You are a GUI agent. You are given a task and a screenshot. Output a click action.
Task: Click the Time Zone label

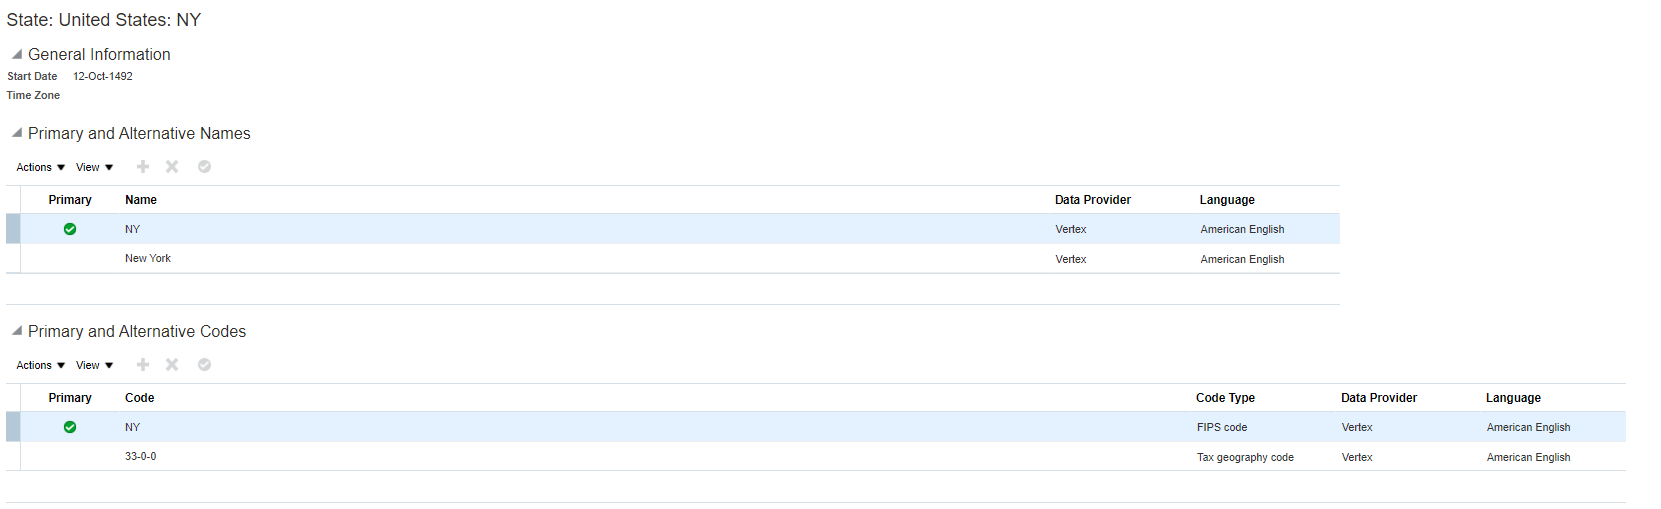33,95
